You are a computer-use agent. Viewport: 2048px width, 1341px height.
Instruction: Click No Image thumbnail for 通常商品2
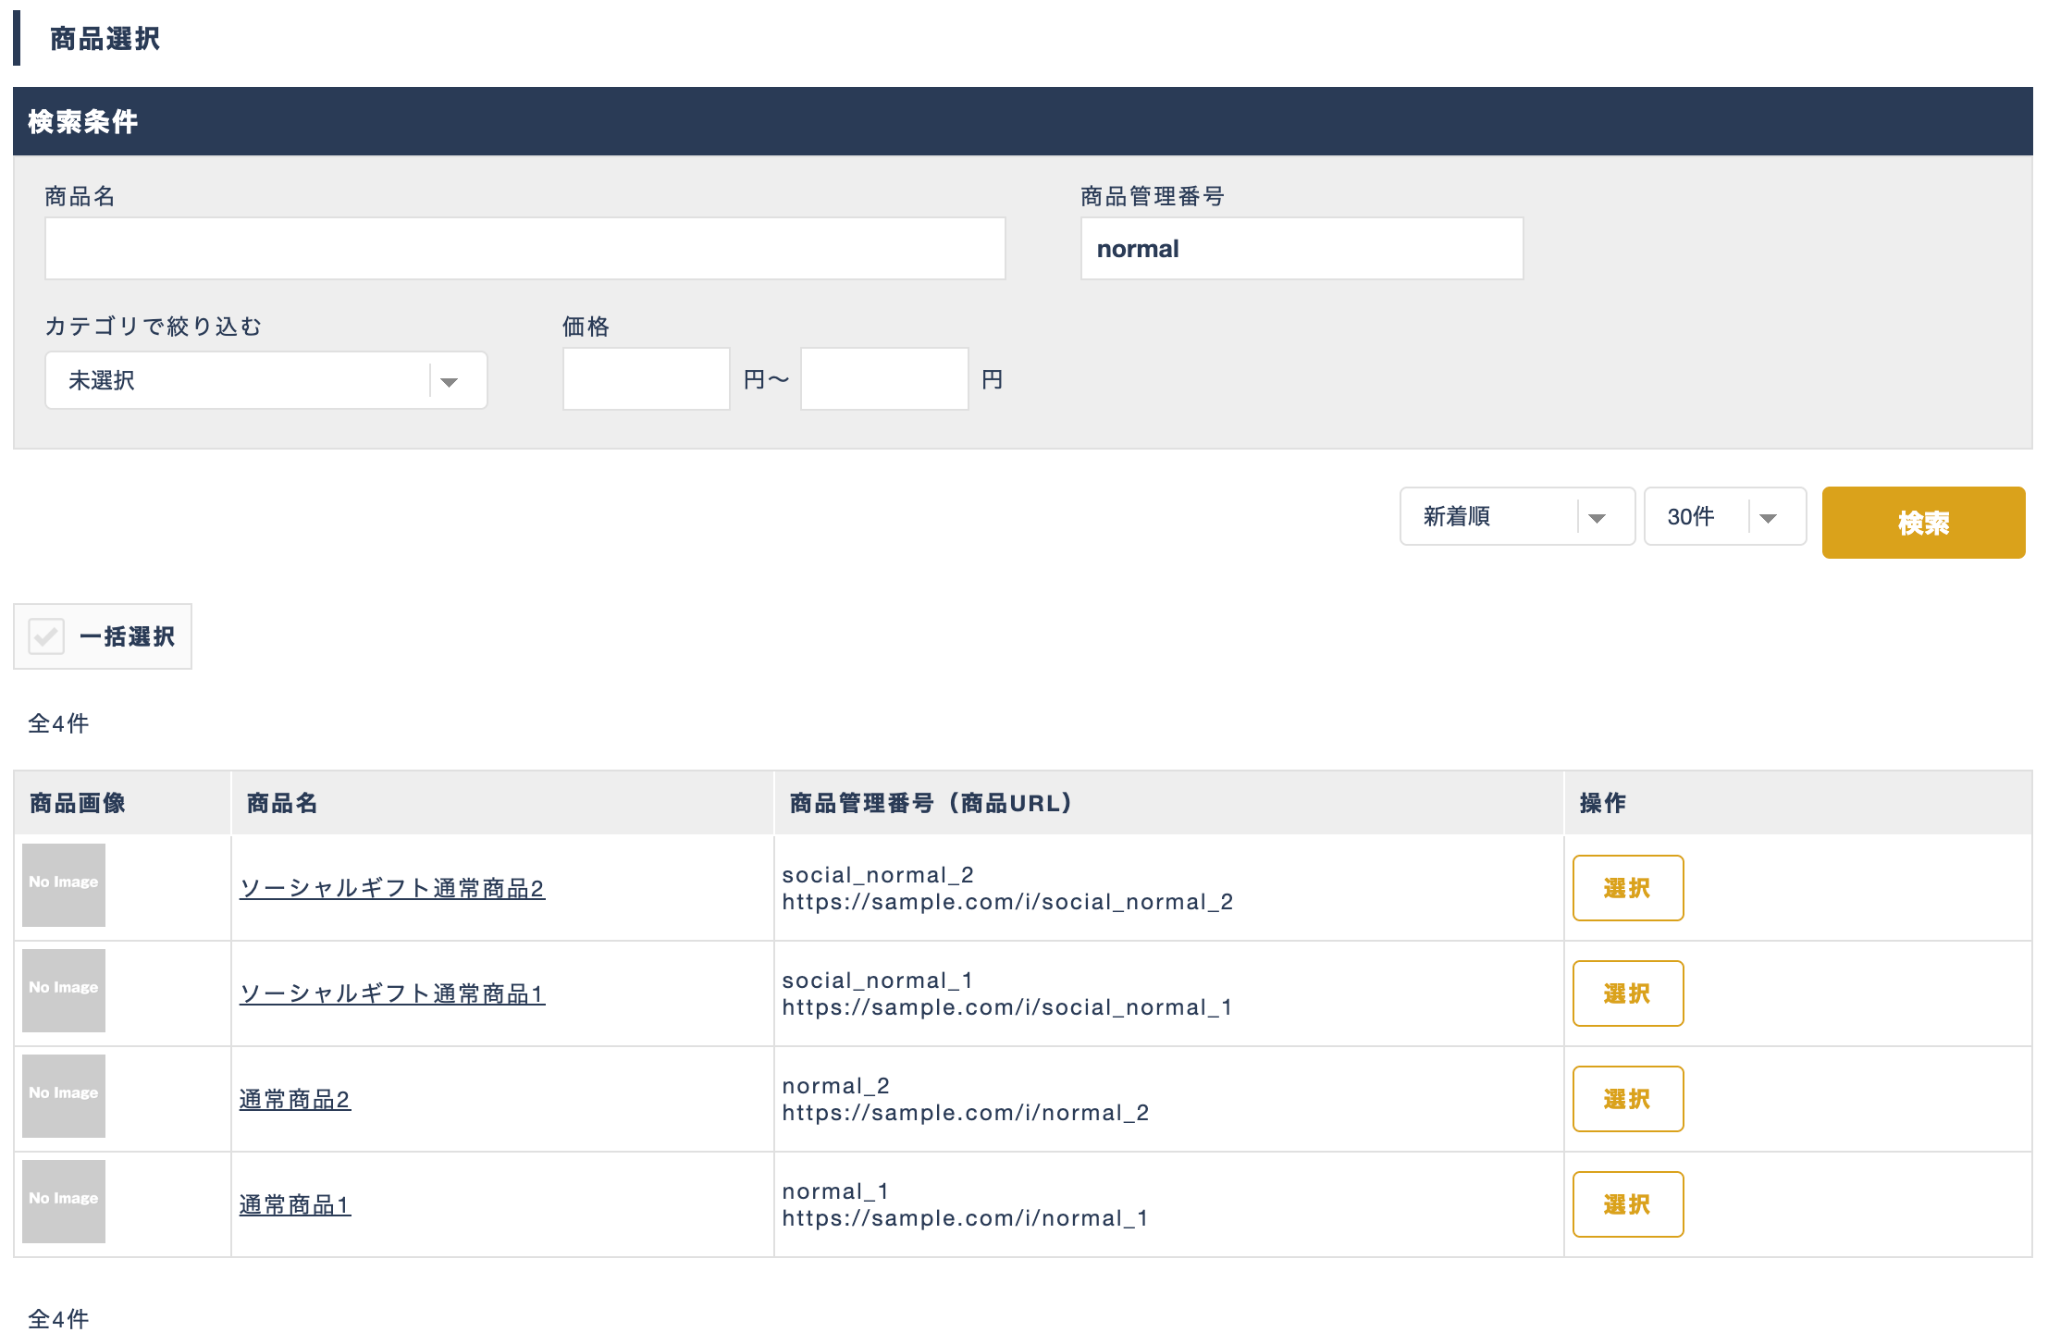(63, 1095)
